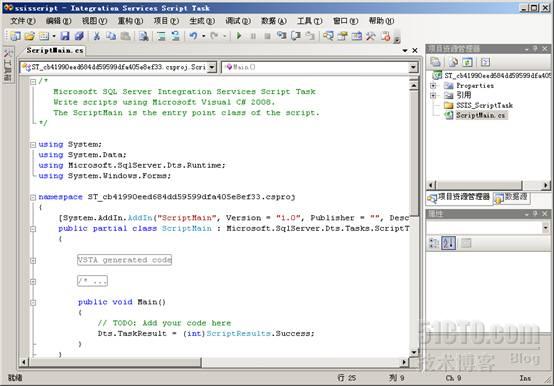Click the Undo arrow icon
554x386 pixels.
[x=193, y=36]
